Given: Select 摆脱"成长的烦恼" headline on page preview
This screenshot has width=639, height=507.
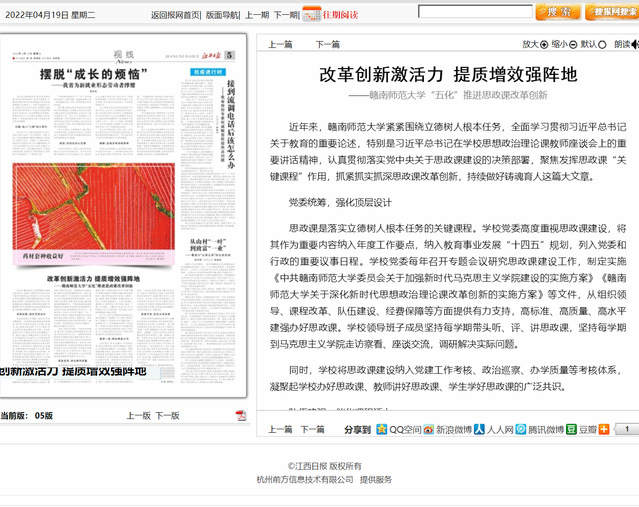Looking at the screenshot, I should tap(93, 75).
